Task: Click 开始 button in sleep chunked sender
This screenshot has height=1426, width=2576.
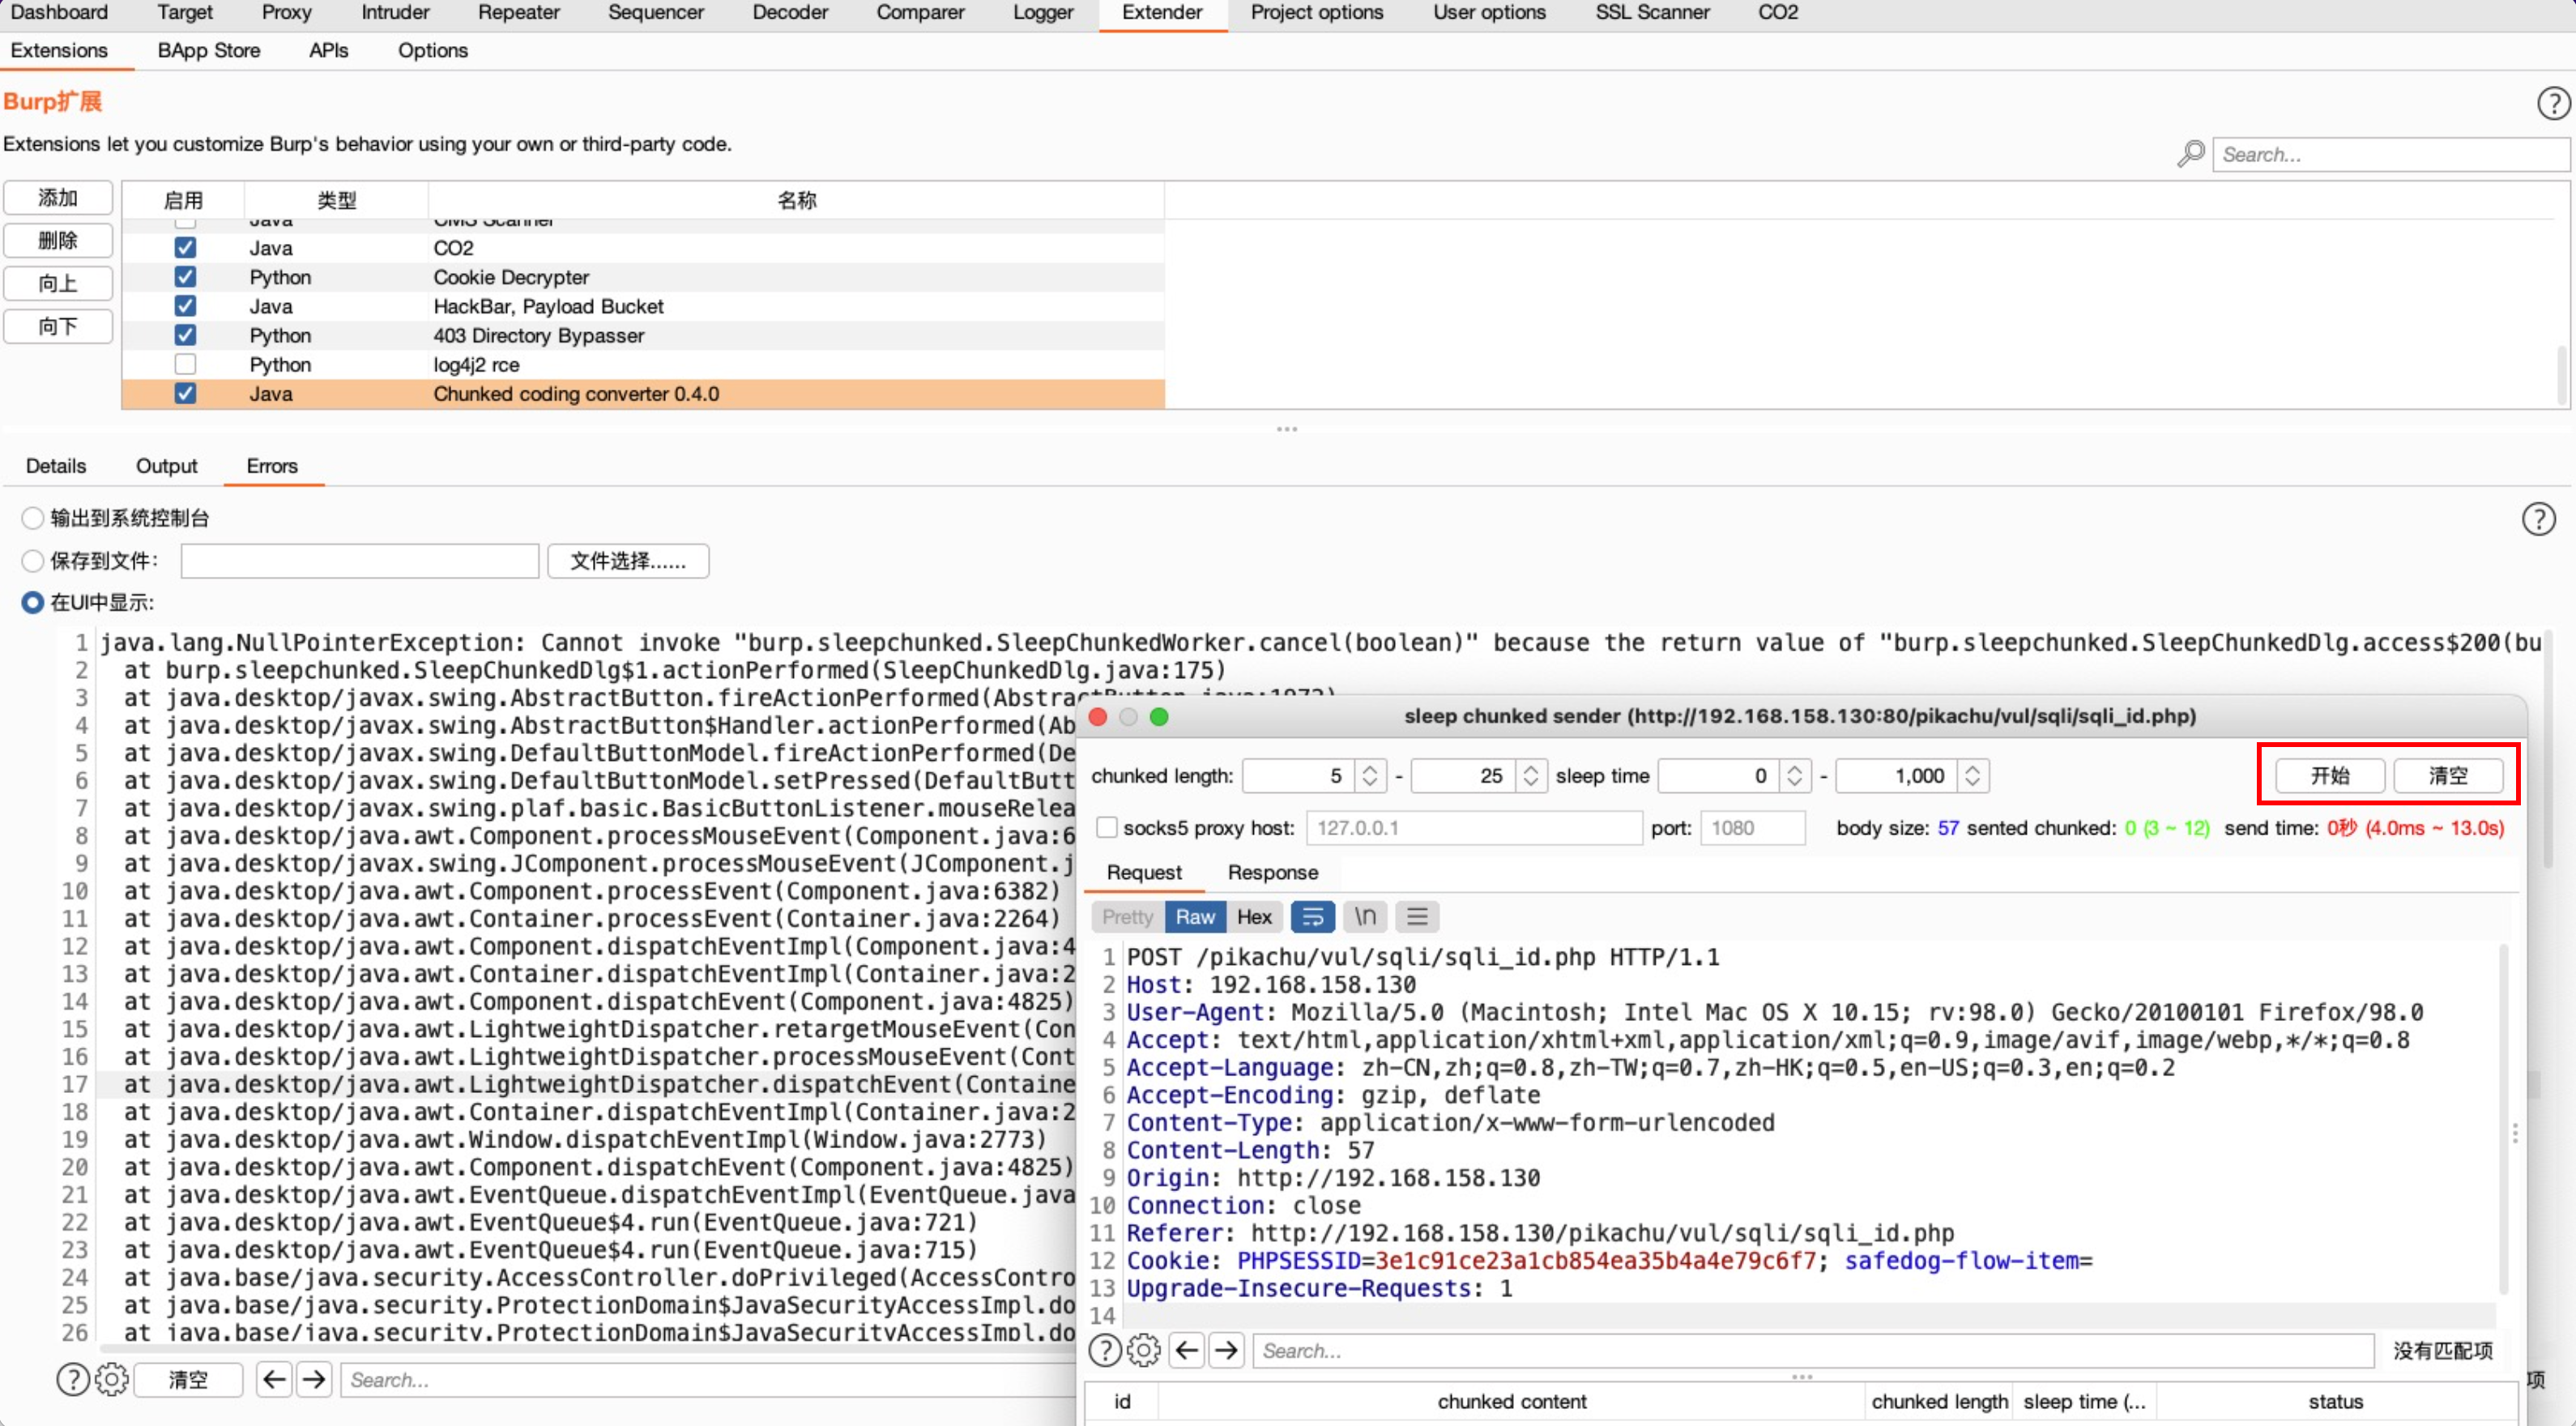Action: pos(2329,775)
